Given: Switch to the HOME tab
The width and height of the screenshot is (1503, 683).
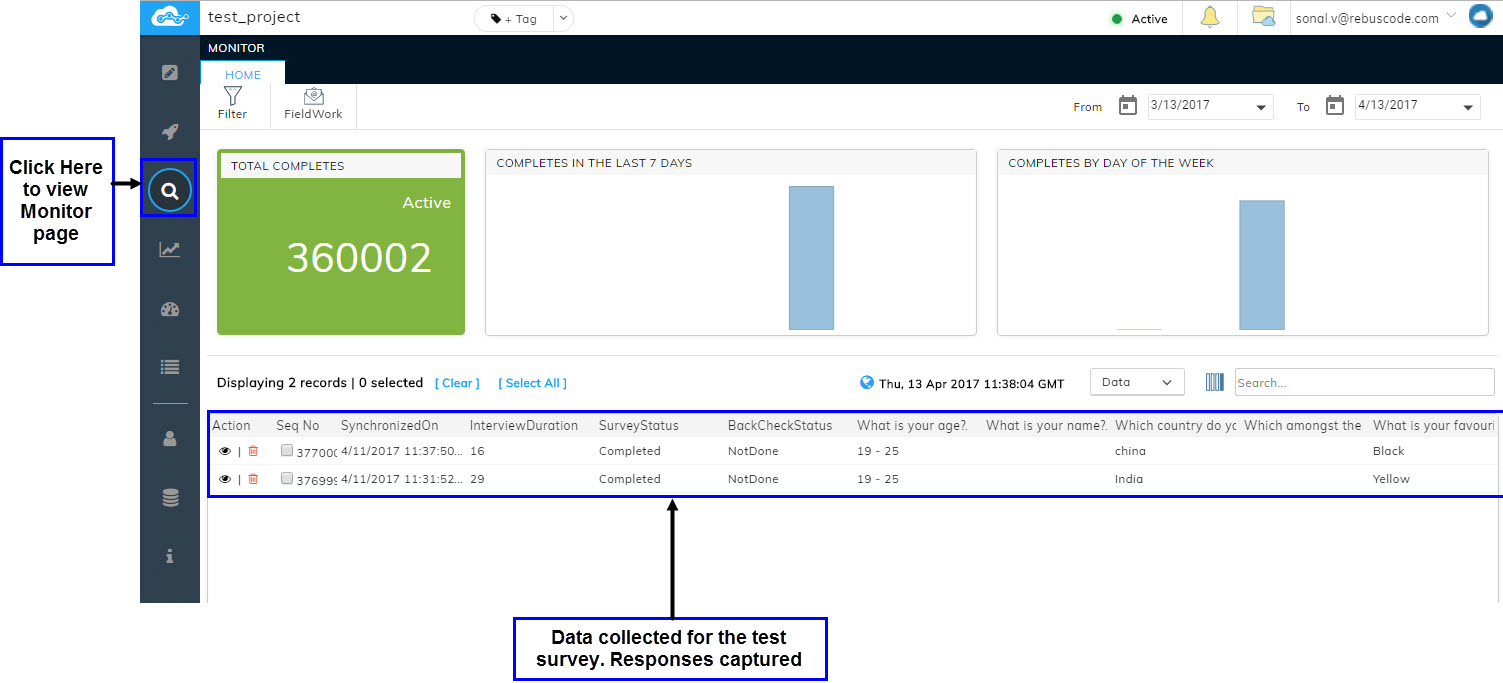Looking at the screenshot, I should tap(243, 74).
